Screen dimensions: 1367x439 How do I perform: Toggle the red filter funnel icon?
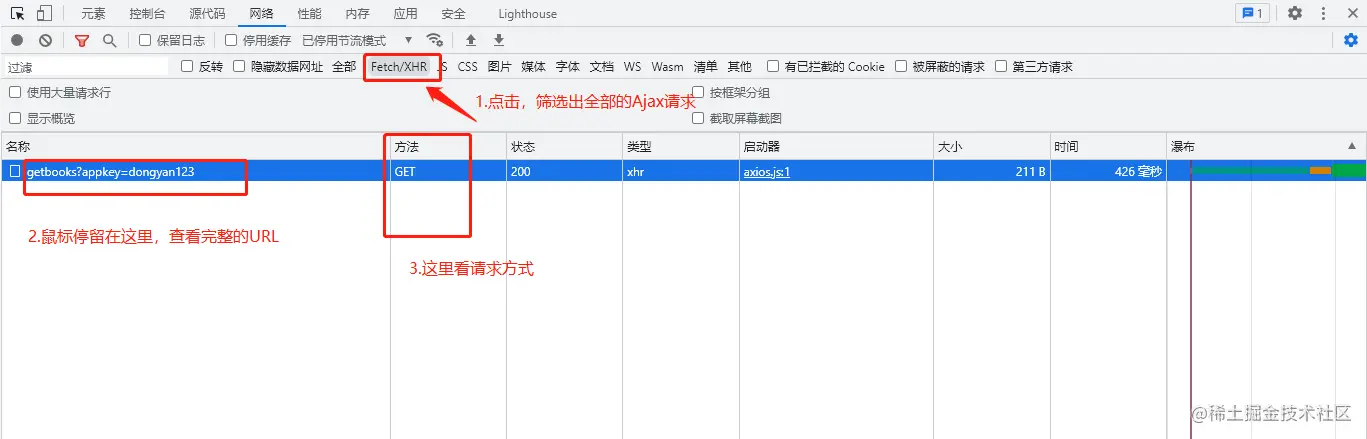pos(82,40)
